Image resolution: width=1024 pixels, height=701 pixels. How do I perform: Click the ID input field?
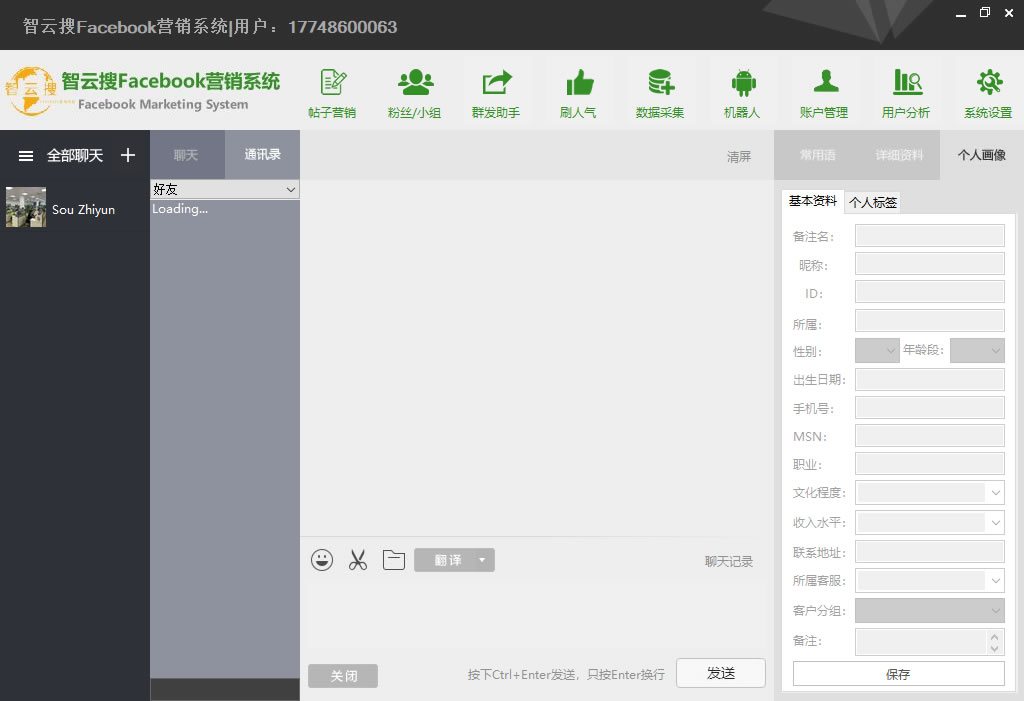pyautogui.click(x=930, y=292)
